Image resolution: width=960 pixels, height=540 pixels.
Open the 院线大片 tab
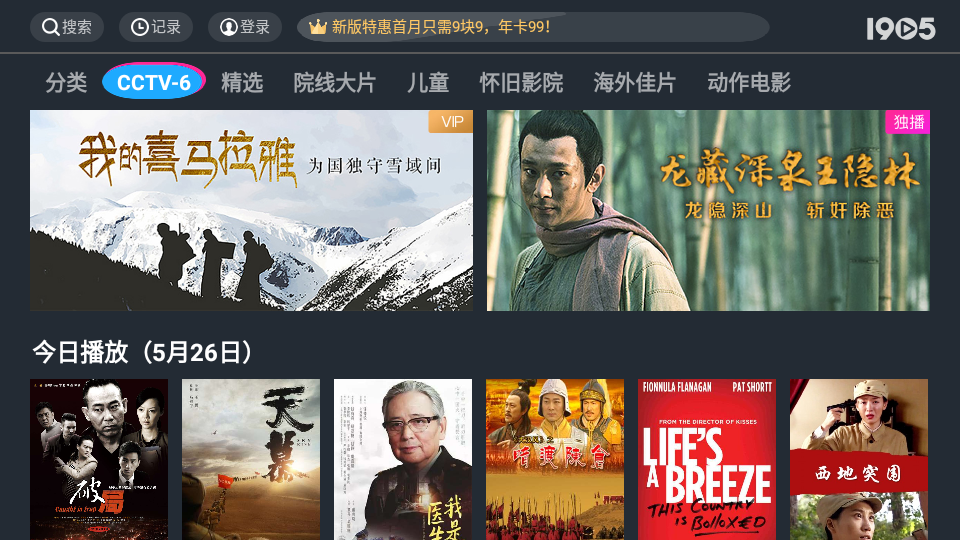[x=334, y=82]
